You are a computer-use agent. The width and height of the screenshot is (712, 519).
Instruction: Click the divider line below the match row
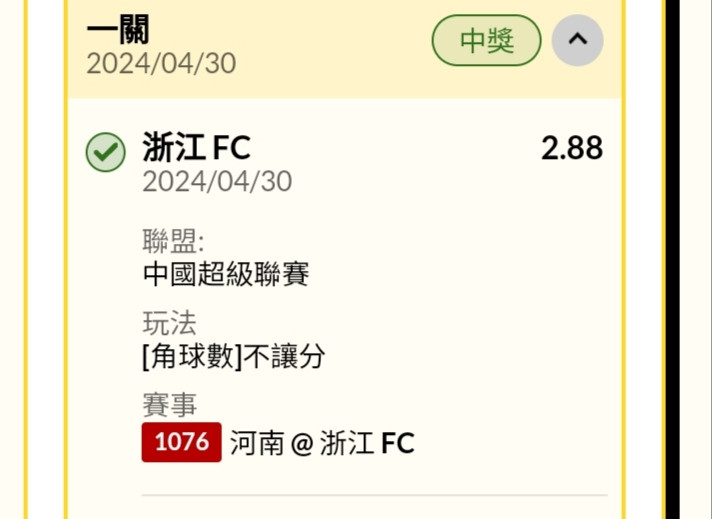[x=374, y=495]
